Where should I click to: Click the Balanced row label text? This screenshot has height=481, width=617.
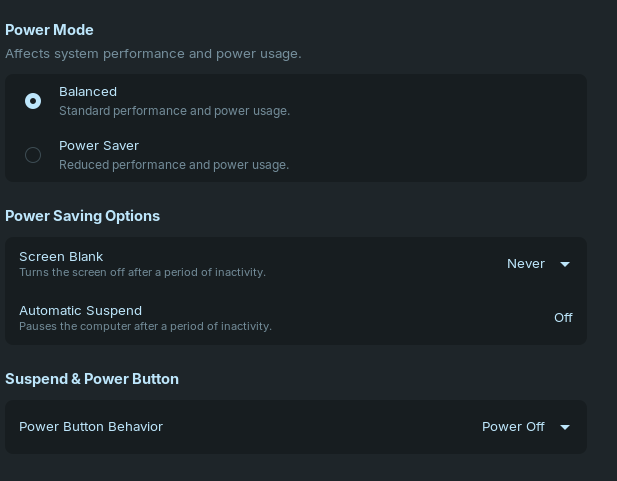88,92
